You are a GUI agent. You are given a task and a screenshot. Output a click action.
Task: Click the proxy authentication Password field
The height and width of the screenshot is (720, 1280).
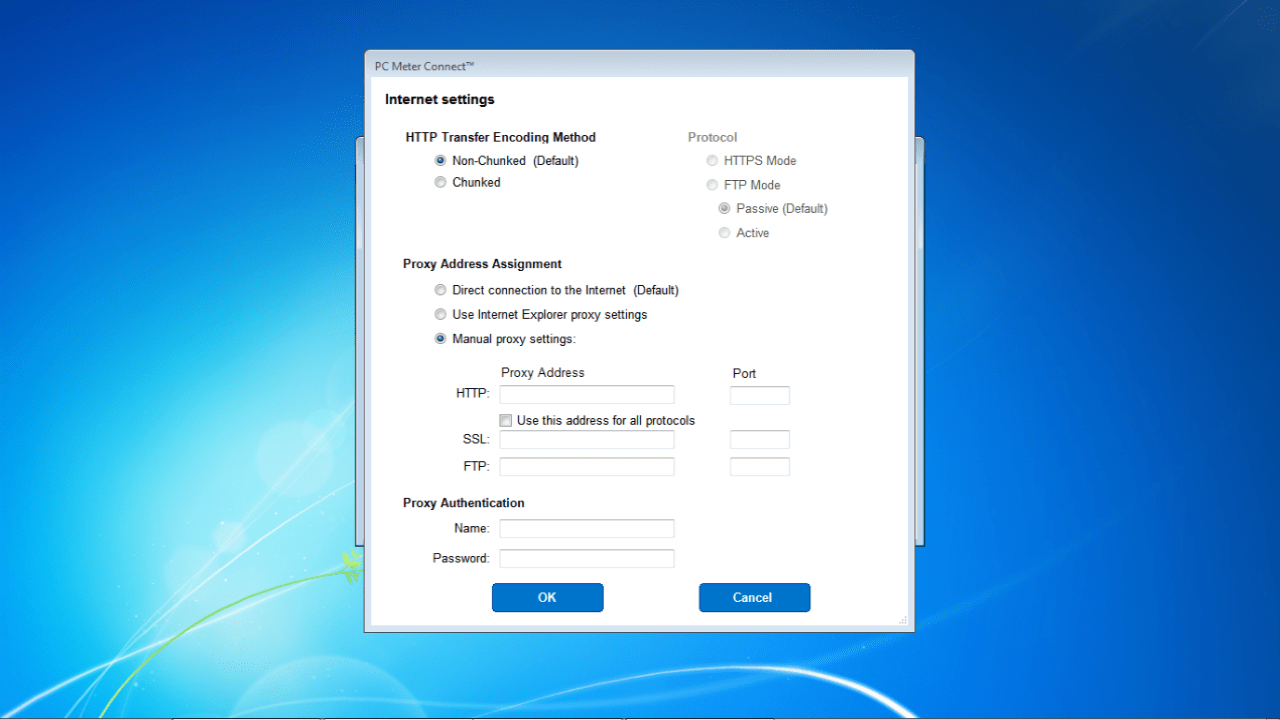(587, 559)
